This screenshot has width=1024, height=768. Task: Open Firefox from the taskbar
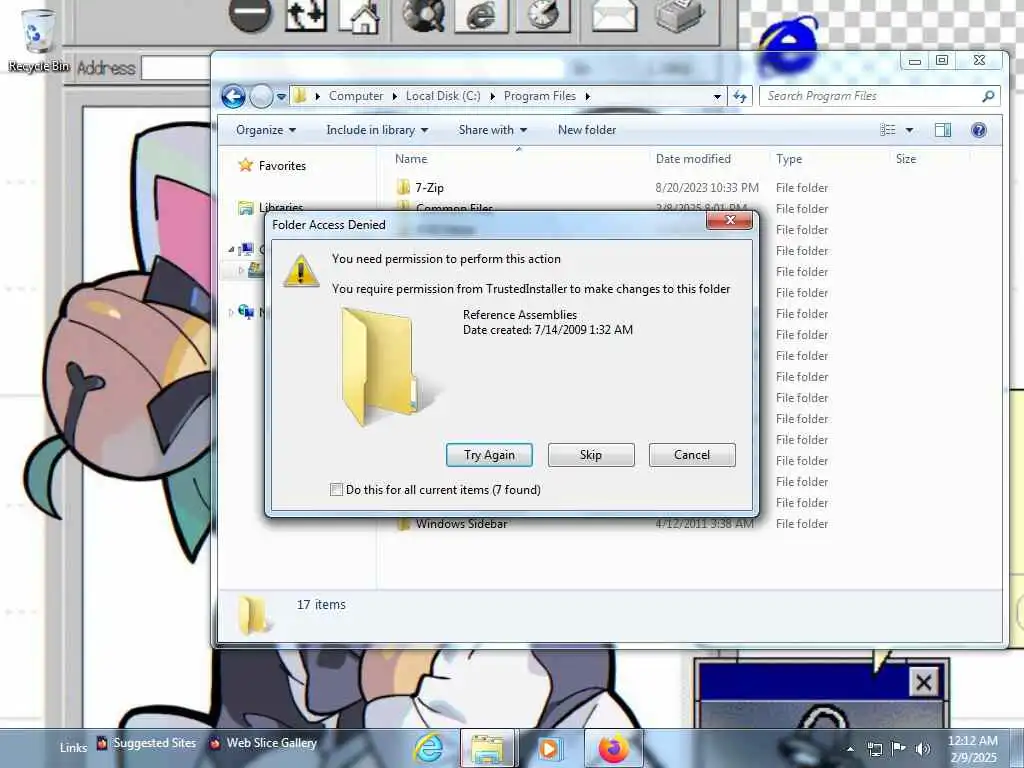click(613, 748)
